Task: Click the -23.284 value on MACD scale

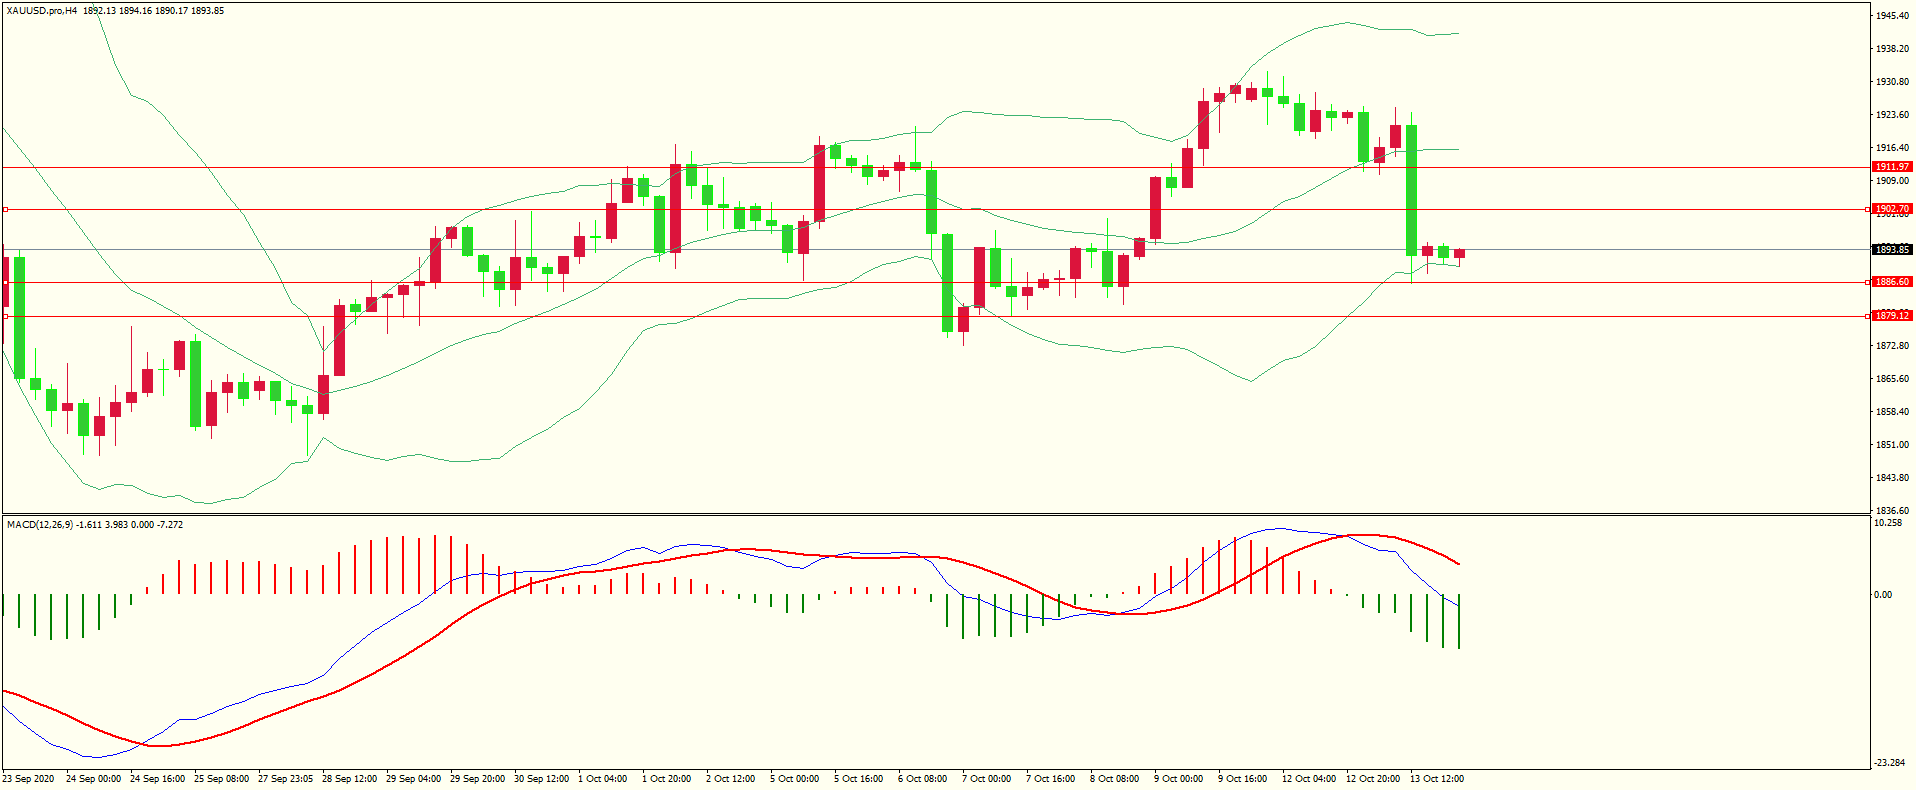Action: pos(1889,763)
